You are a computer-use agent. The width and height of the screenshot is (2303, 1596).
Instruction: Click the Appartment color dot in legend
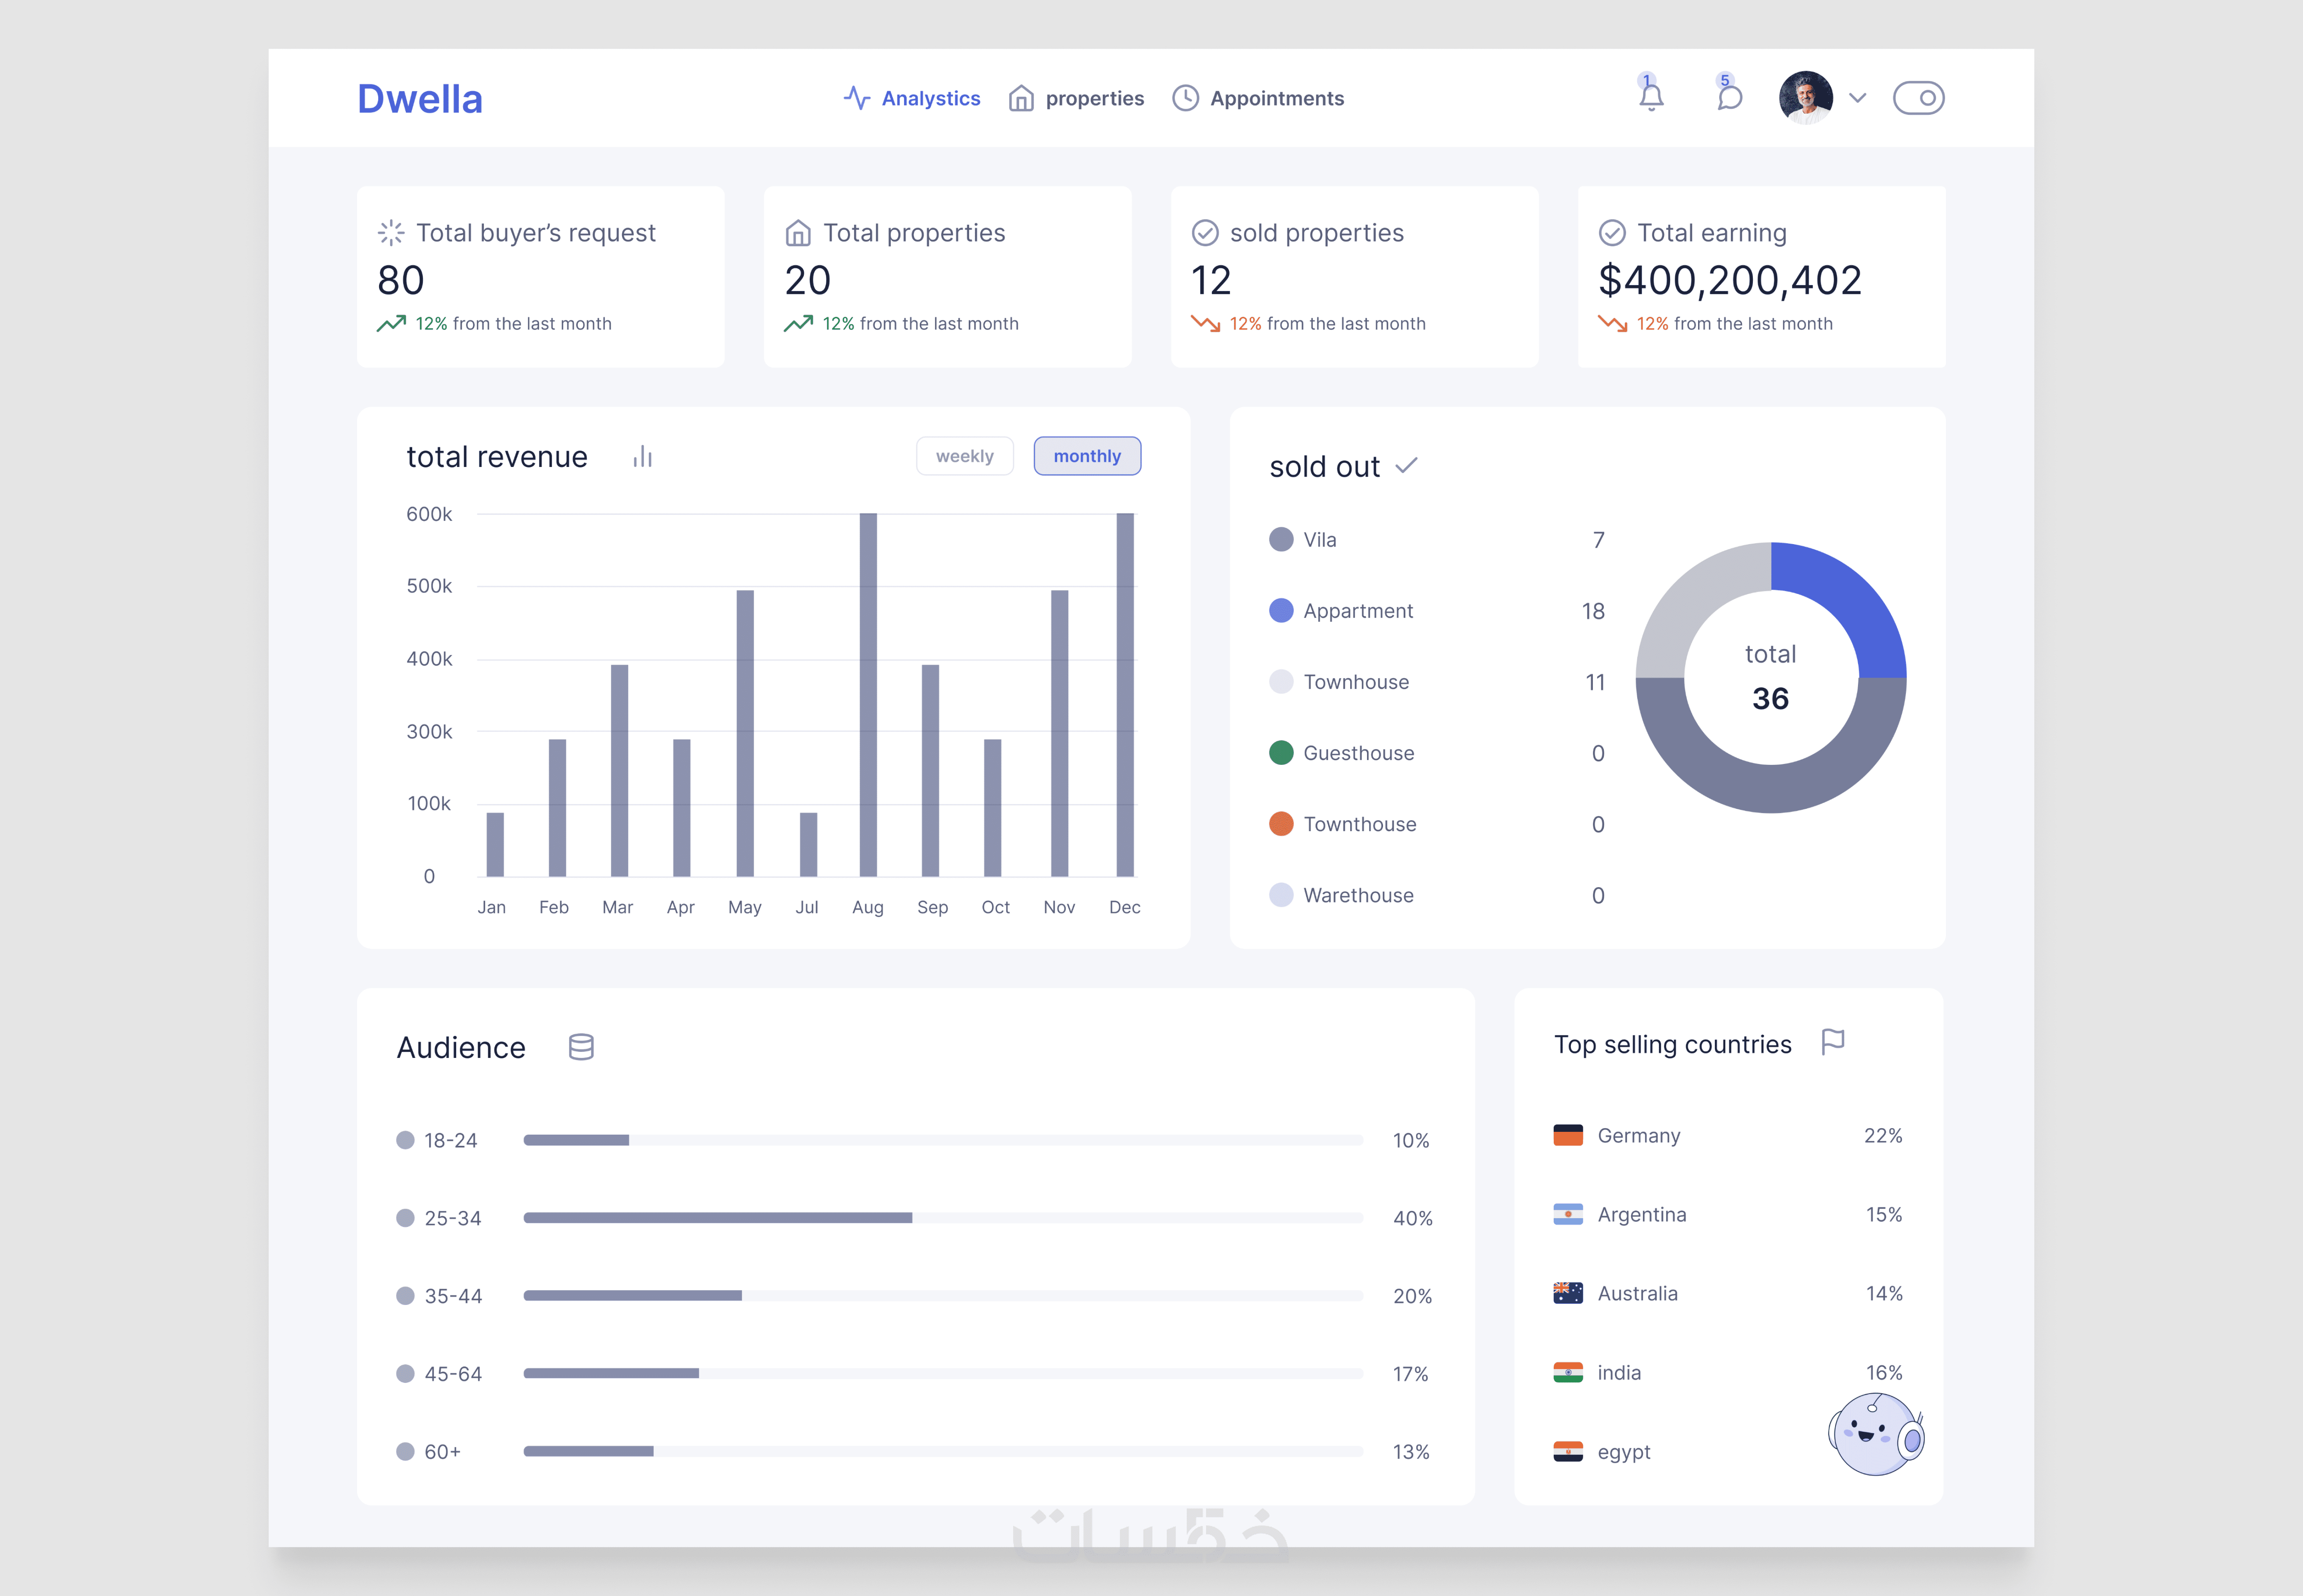coord(1281,611)
